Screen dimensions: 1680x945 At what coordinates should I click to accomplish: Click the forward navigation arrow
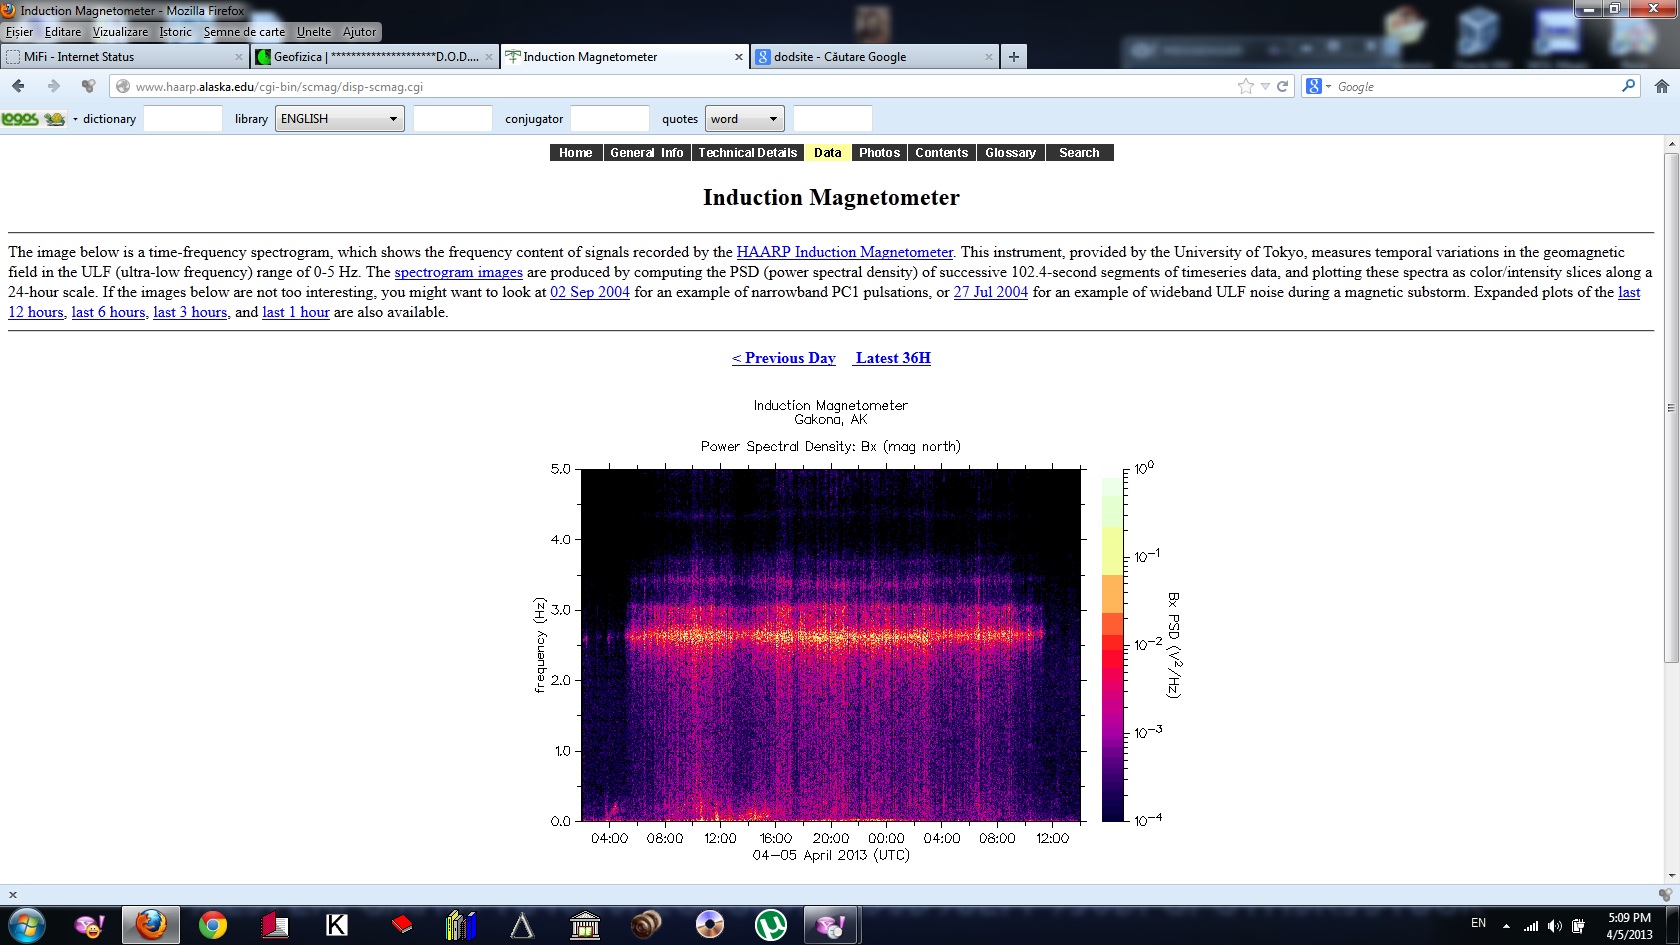54,86
